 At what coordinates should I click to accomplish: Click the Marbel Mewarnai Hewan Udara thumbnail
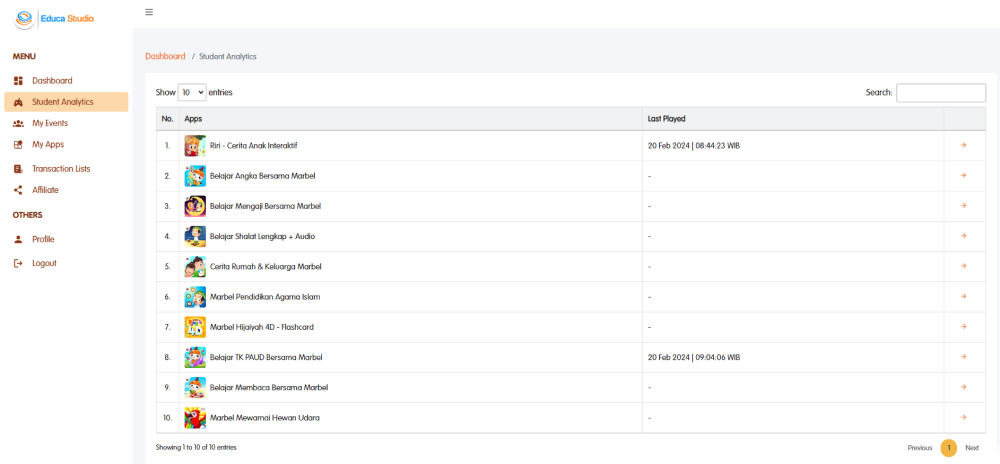[x=195, y=418]
